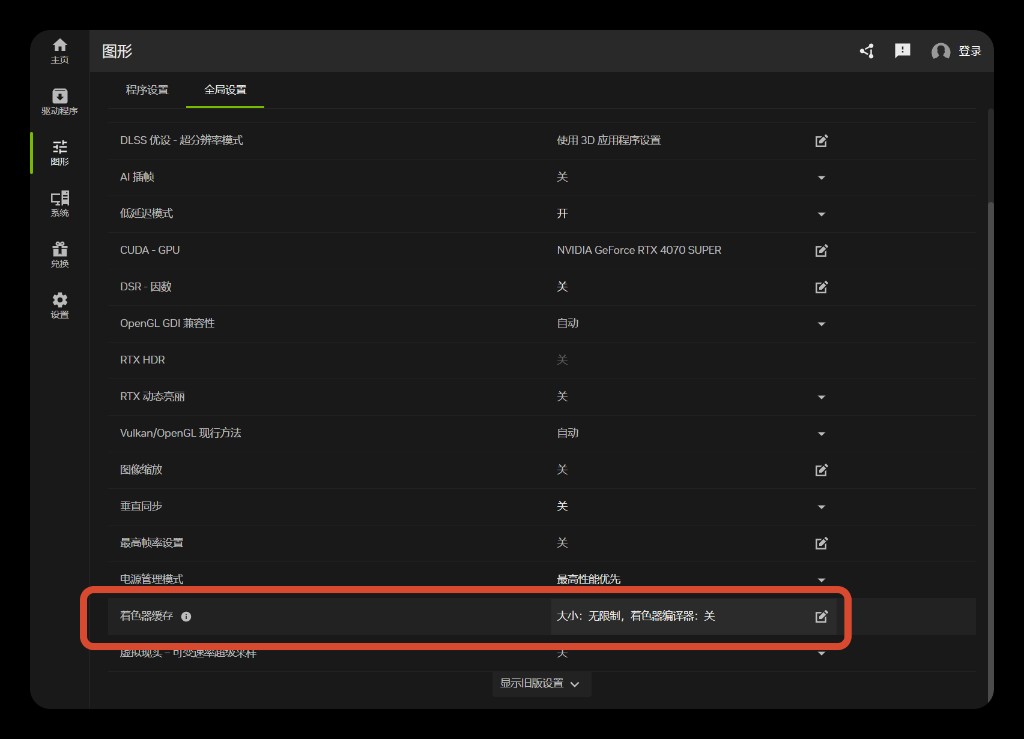Click the 最高性能优先 value
The height and width of the screenshot is (739, 1024).
(588, 579)
